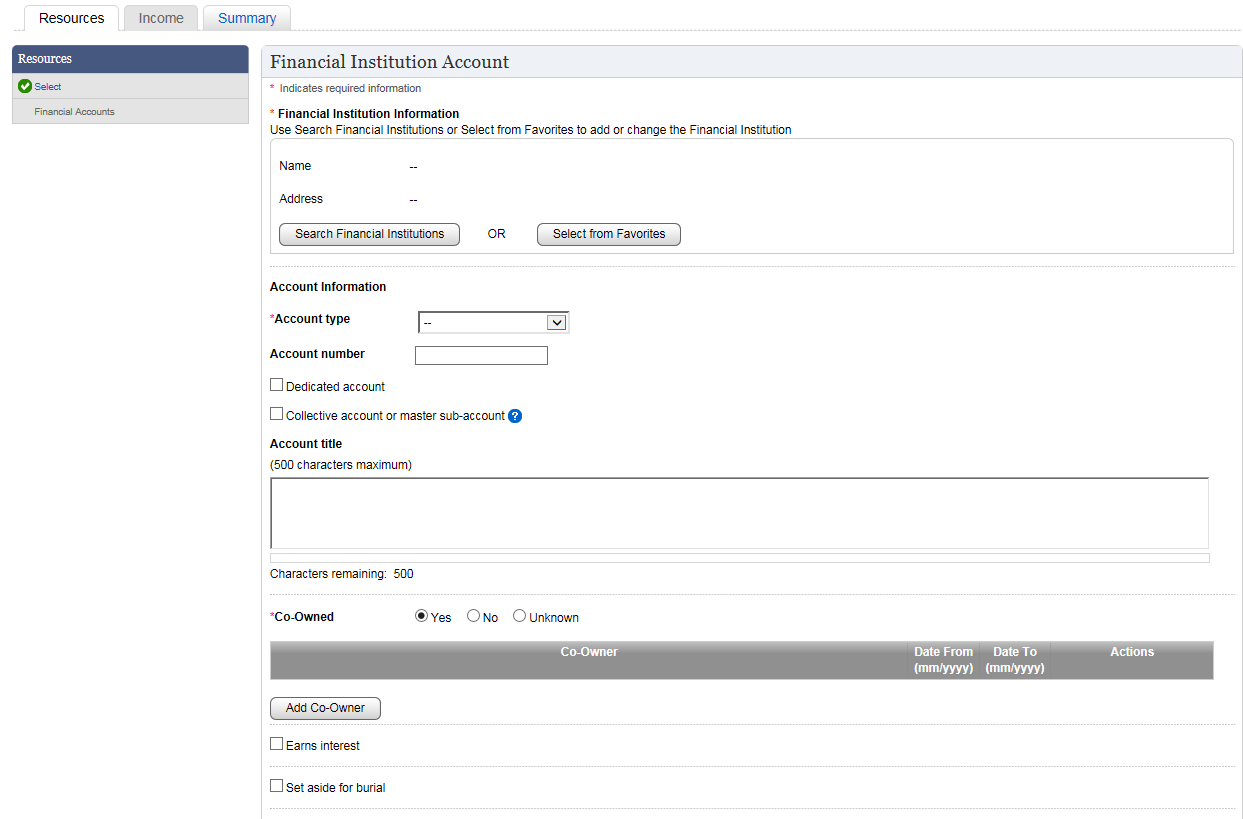Viewport: 1243px width, 819px height.
Task: Click the Date To column header
Action: (x=1015, y=660)
